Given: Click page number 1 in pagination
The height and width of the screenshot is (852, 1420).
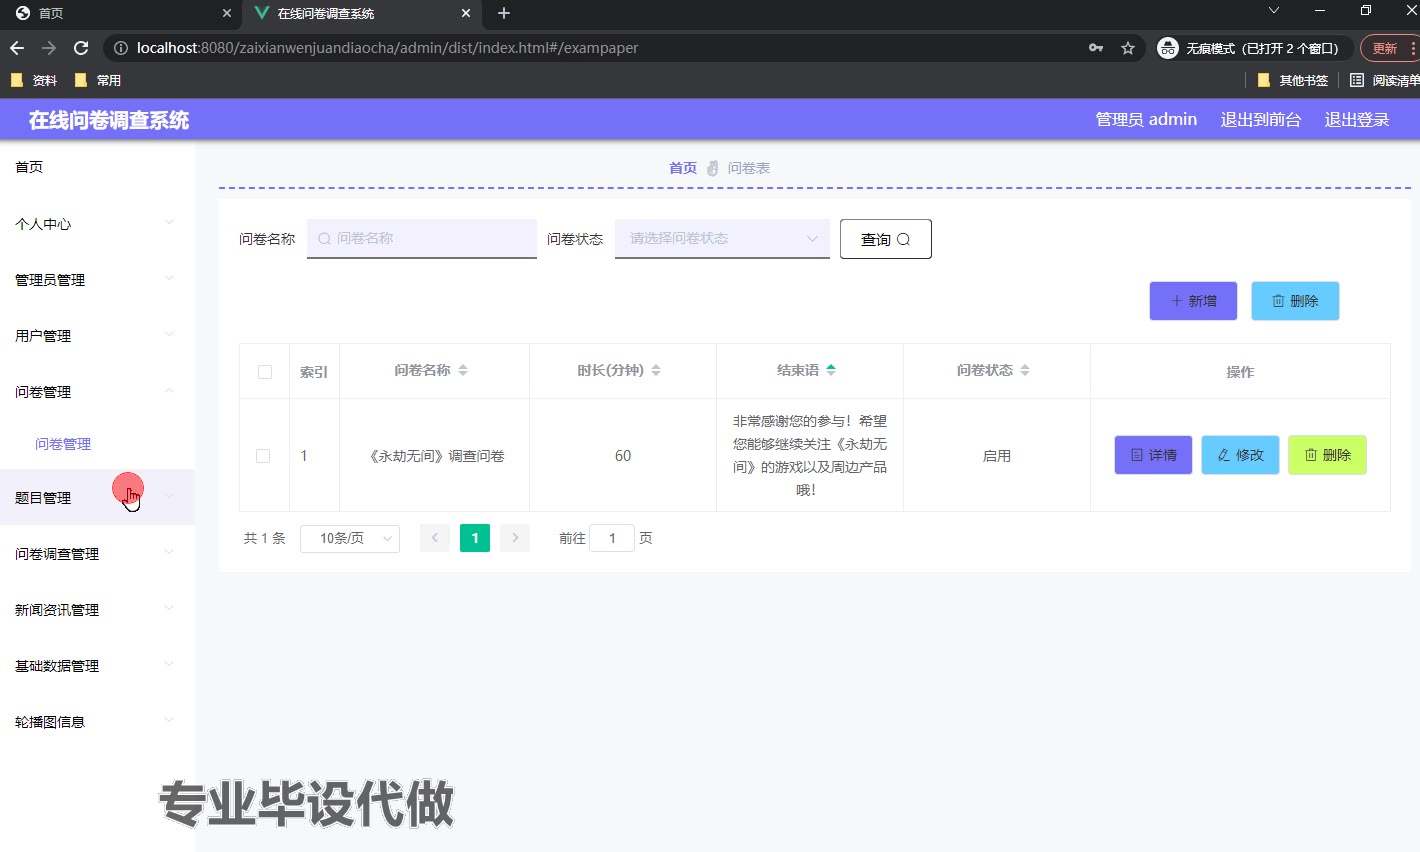Looking at the screenshot, I should coord(475,538).
